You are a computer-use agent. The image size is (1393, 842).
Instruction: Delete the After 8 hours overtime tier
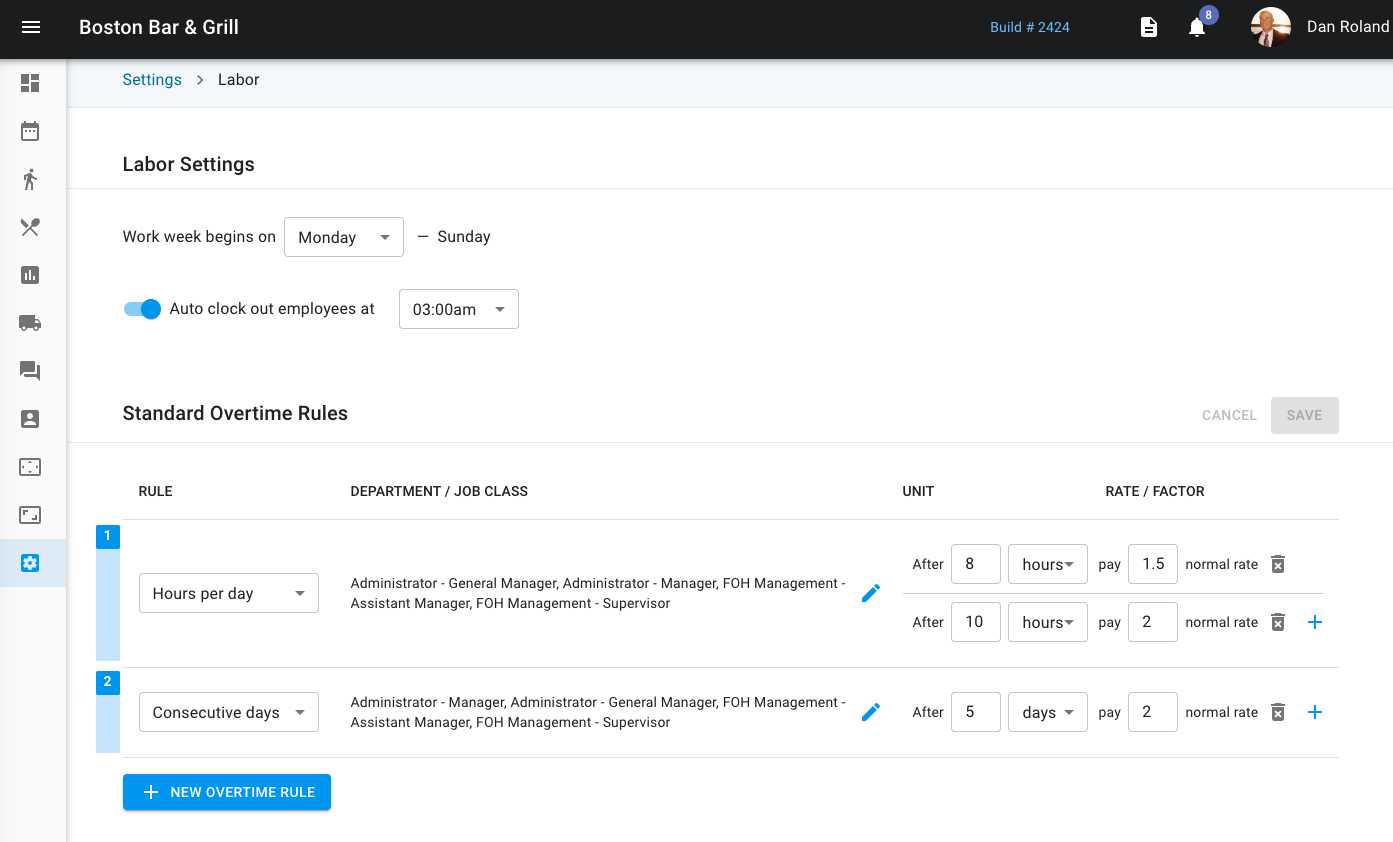click(x=1277, y=564)
